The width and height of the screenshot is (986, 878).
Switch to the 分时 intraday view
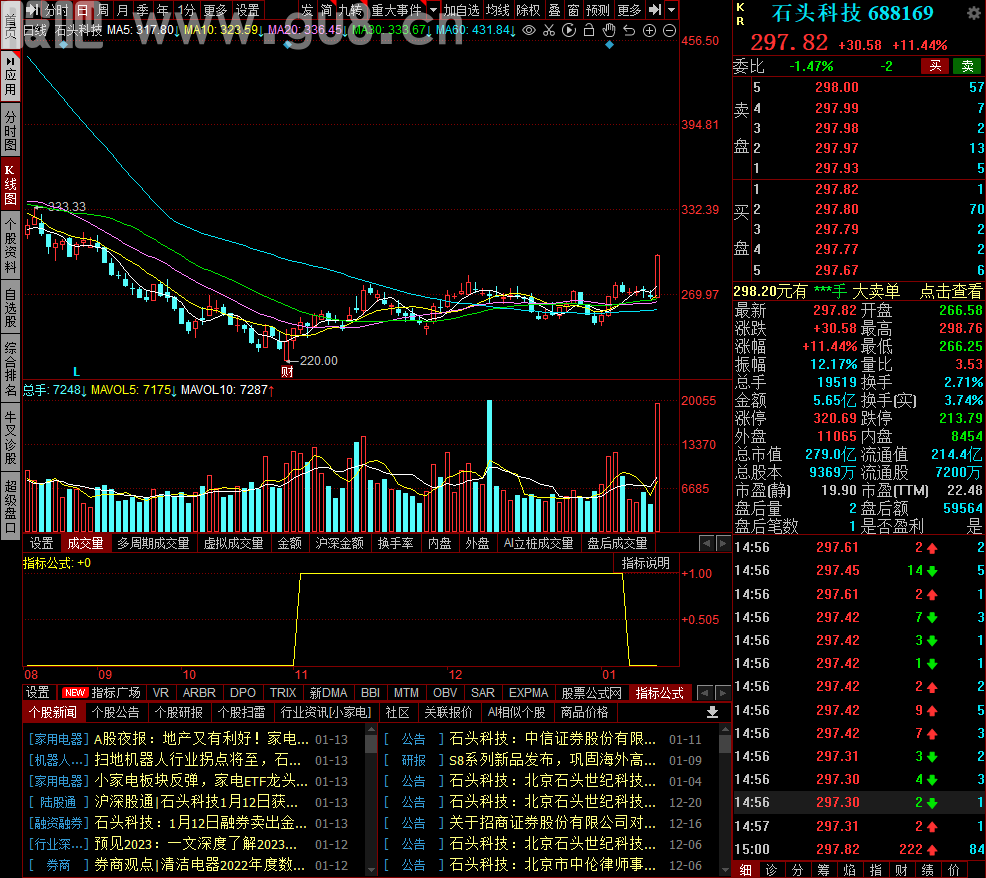point(57,10)
